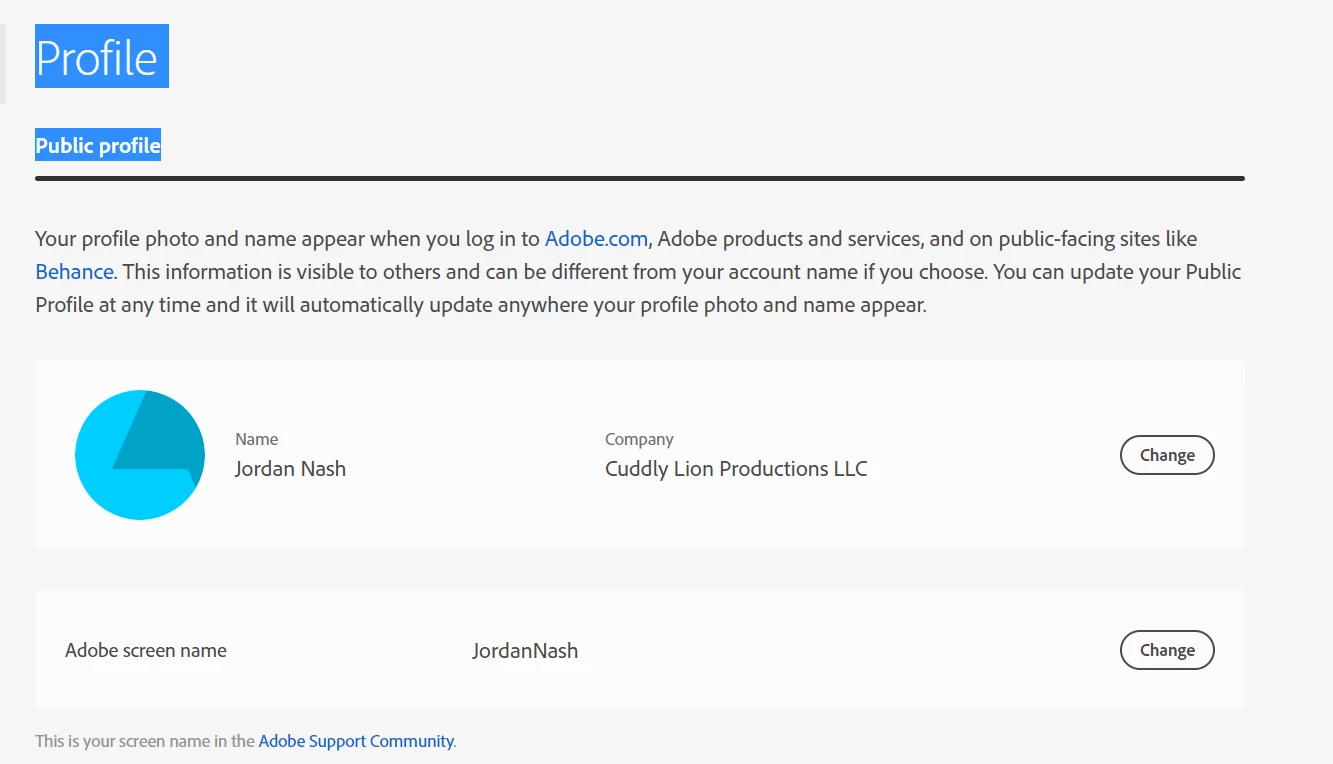Screen dimensions: 1333x764
Task: Click the blank space between JordanNash and Change
Action: 850,650
